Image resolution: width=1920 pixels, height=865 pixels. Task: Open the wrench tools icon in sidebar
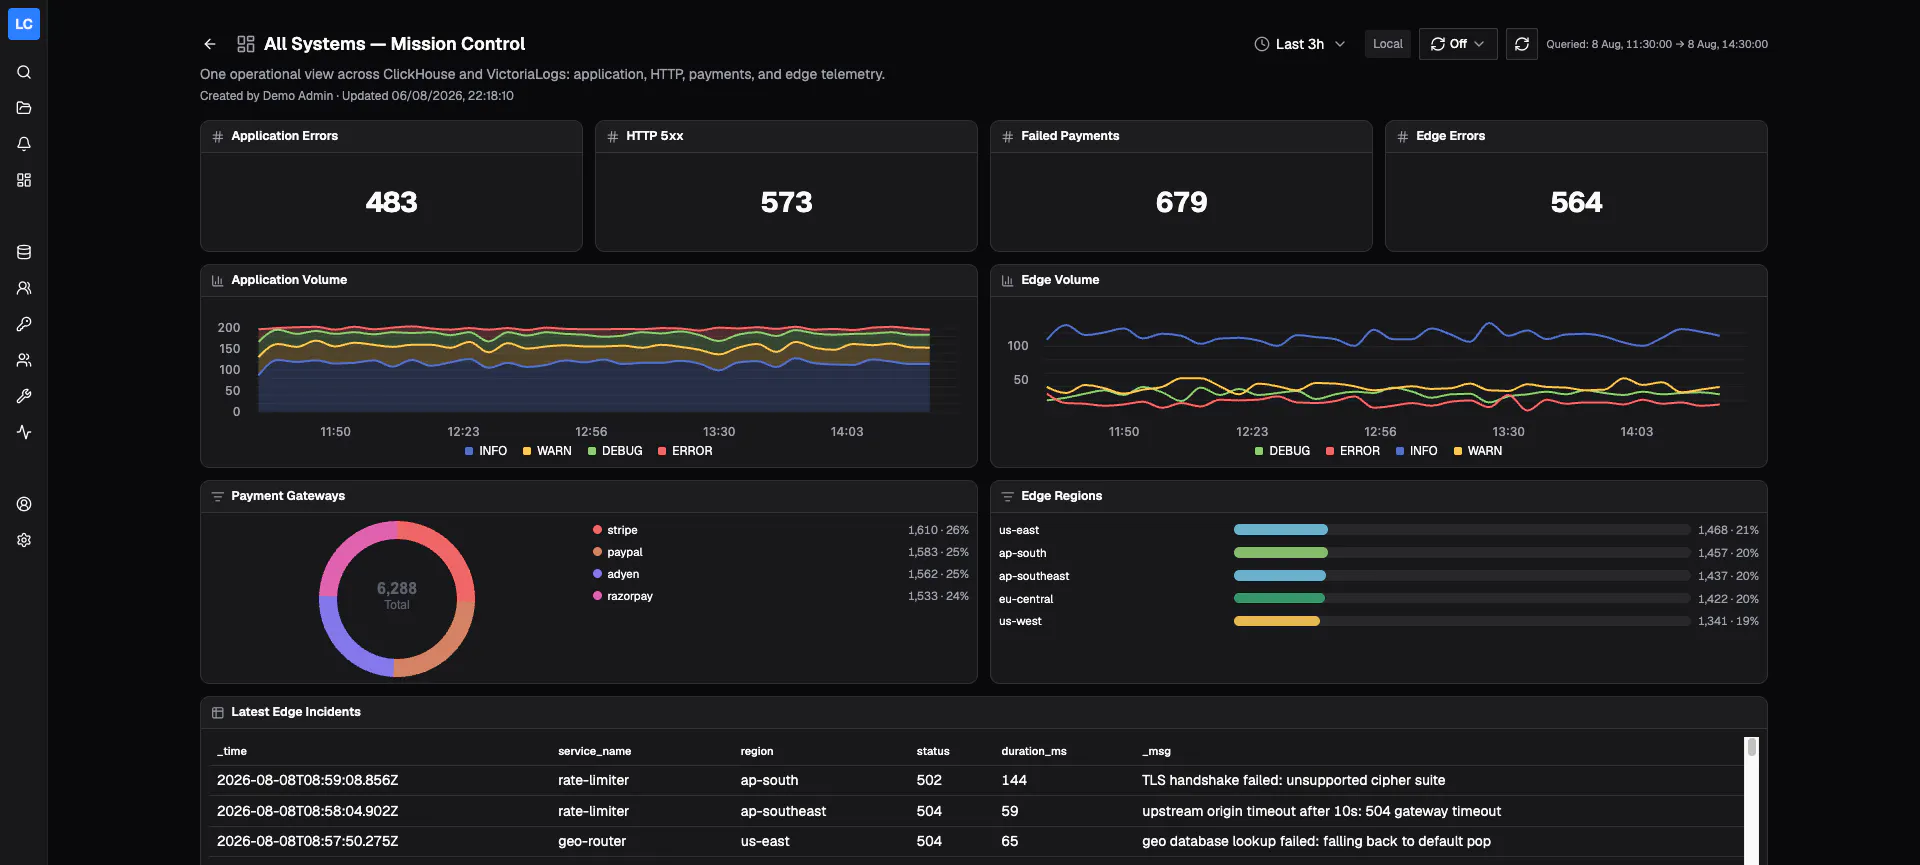(x=24, y=396)
